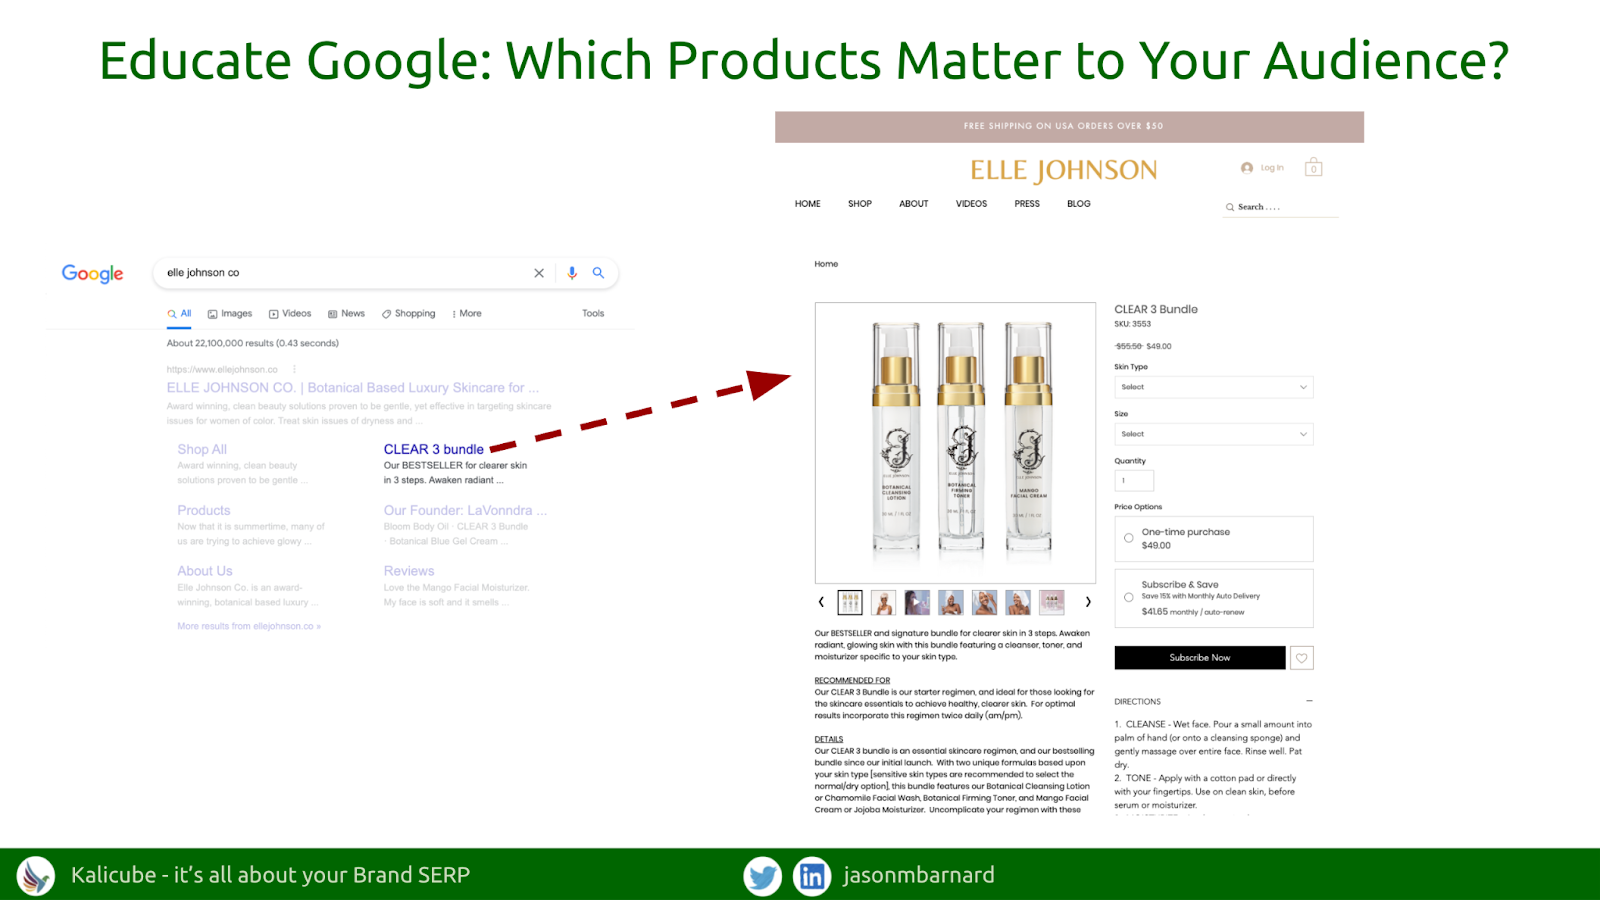
Task: Select the Subscribe & Save radio option
Action: pyautogui.click(x=1129, y=597)
